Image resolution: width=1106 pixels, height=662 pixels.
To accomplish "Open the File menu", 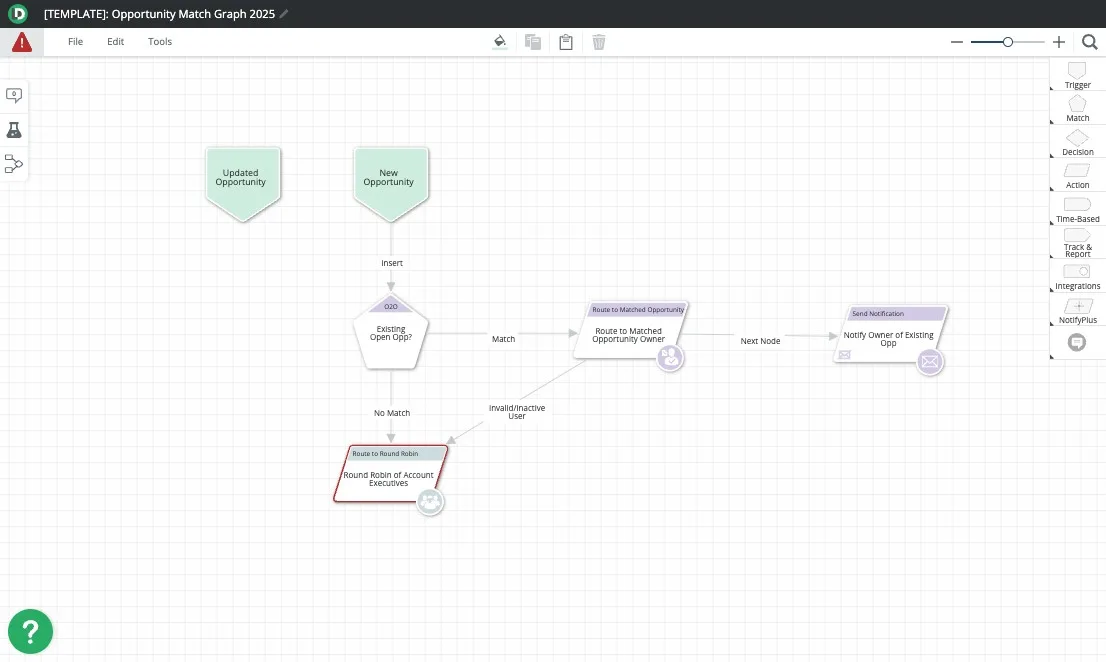I will point(75,42).
